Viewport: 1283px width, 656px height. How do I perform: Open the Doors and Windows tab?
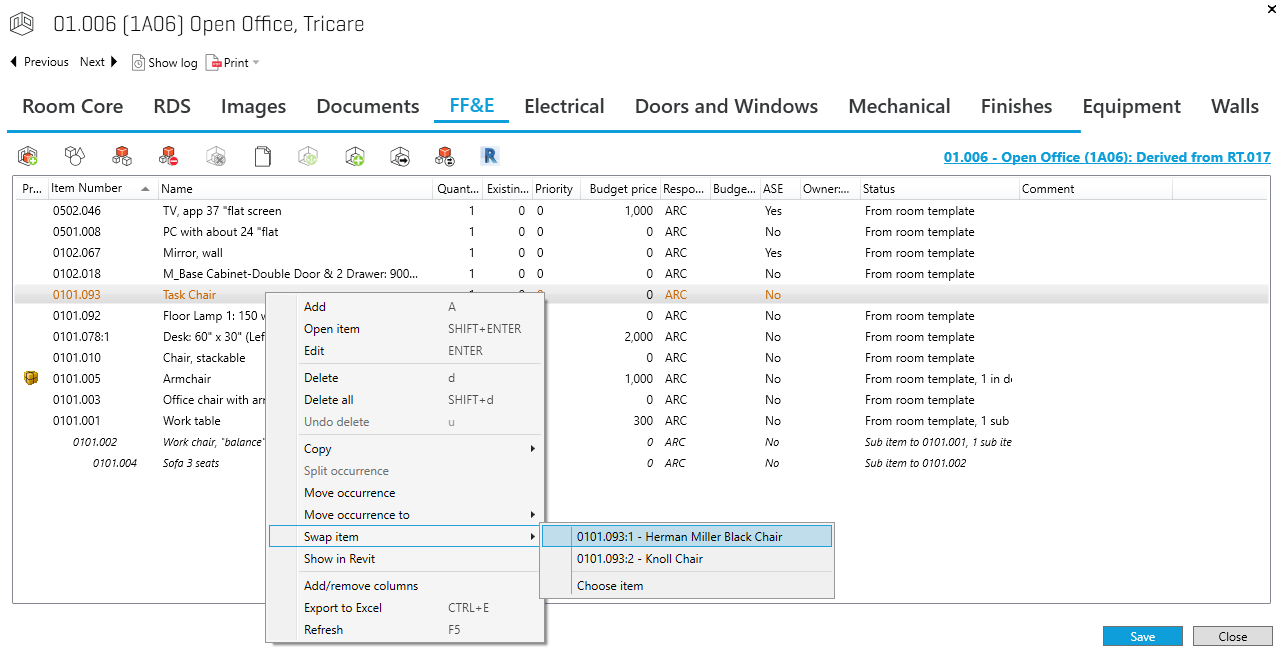click(726, 106)
